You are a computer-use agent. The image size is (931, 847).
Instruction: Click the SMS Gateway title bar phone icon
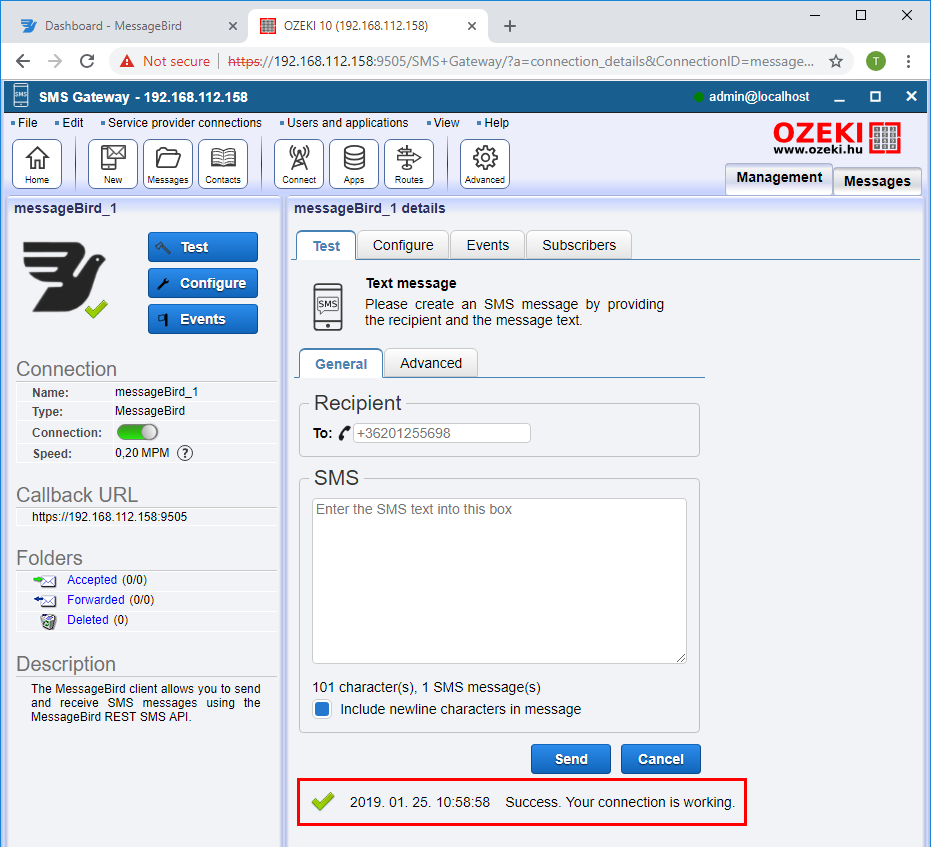tap(21, 96)
